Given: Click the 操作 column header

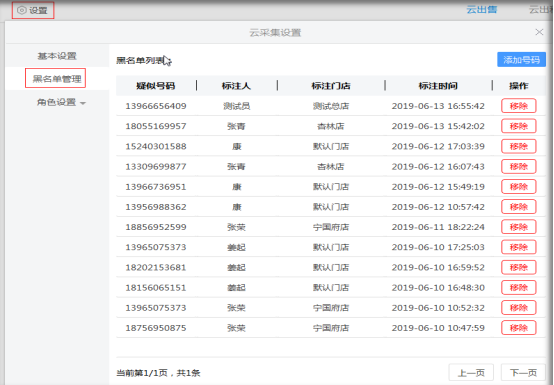Looking at the screenshot, I should point(519,86).
